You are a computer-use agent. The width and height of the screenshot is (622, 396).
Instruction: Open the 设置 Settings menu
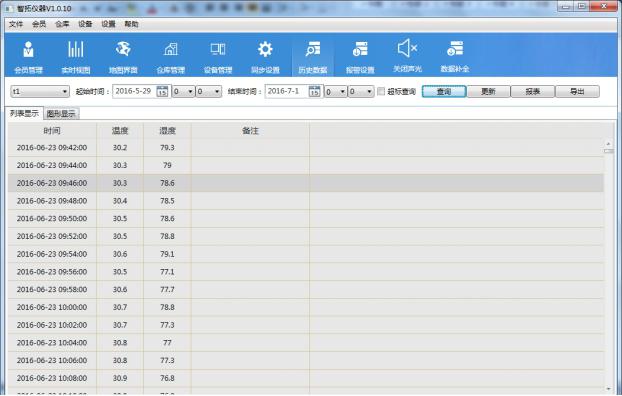point(108,24)
